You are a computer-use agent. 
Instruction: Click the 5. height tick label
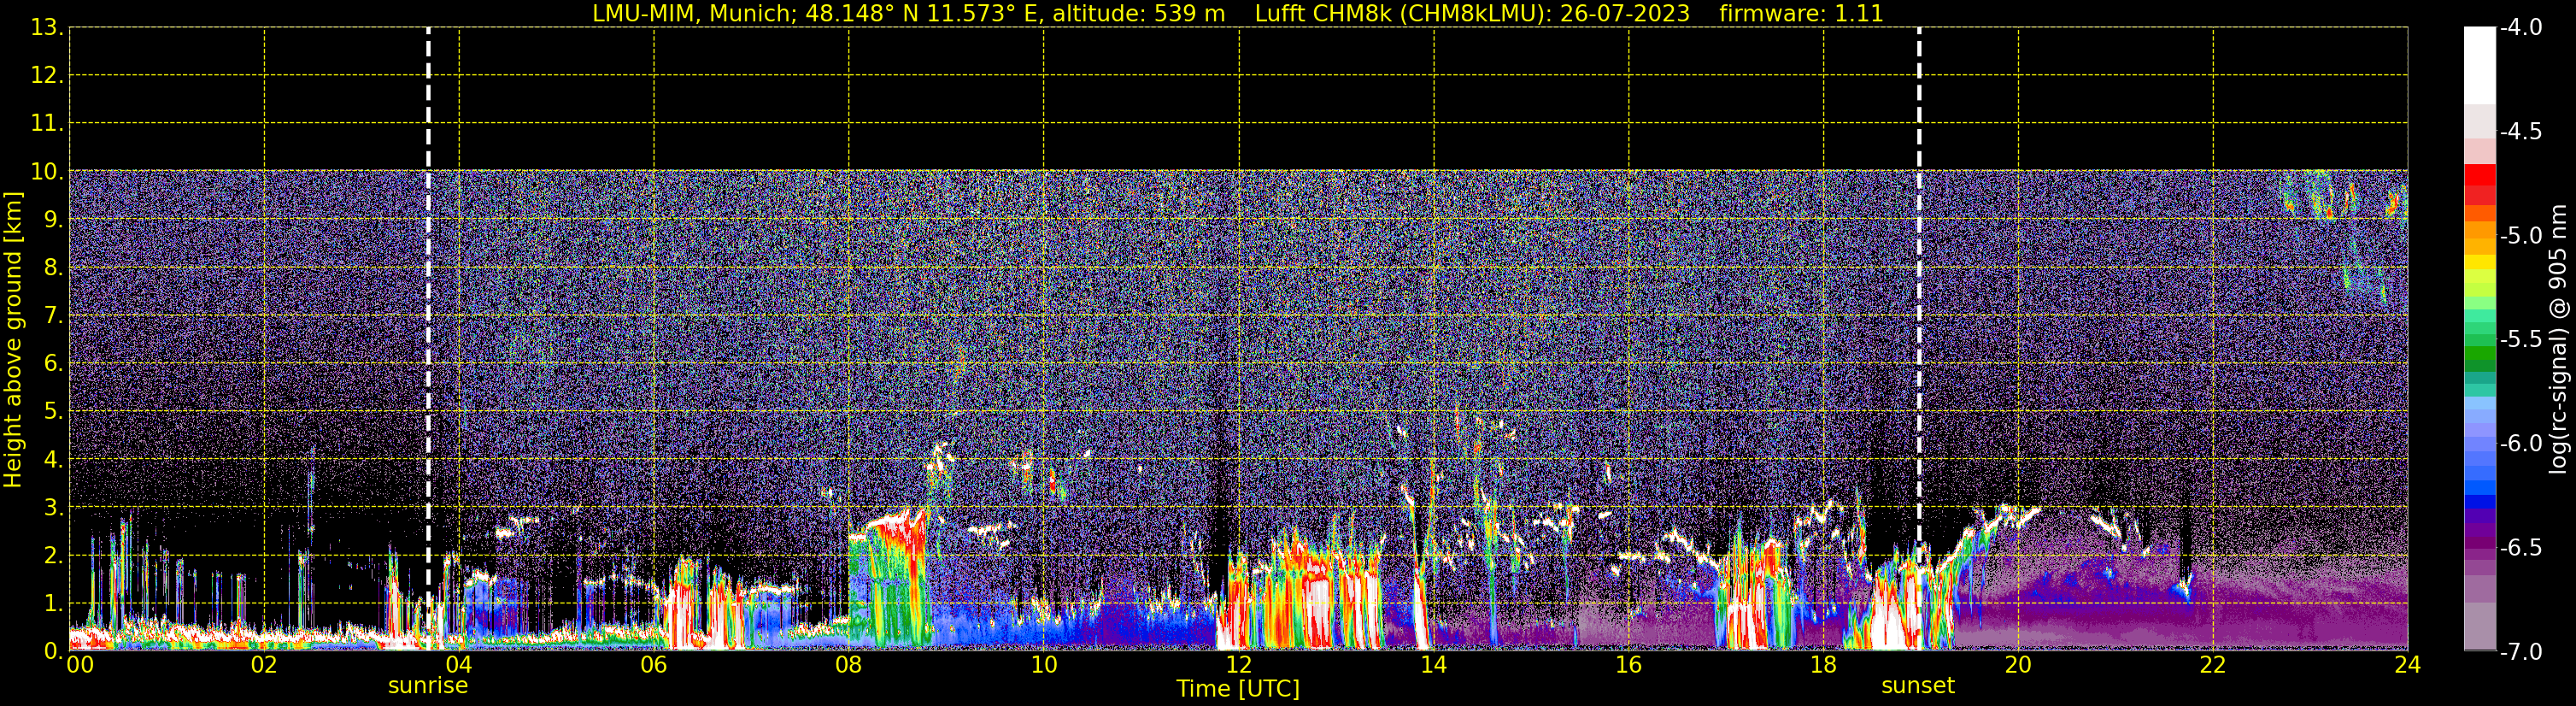click(53, 411)
